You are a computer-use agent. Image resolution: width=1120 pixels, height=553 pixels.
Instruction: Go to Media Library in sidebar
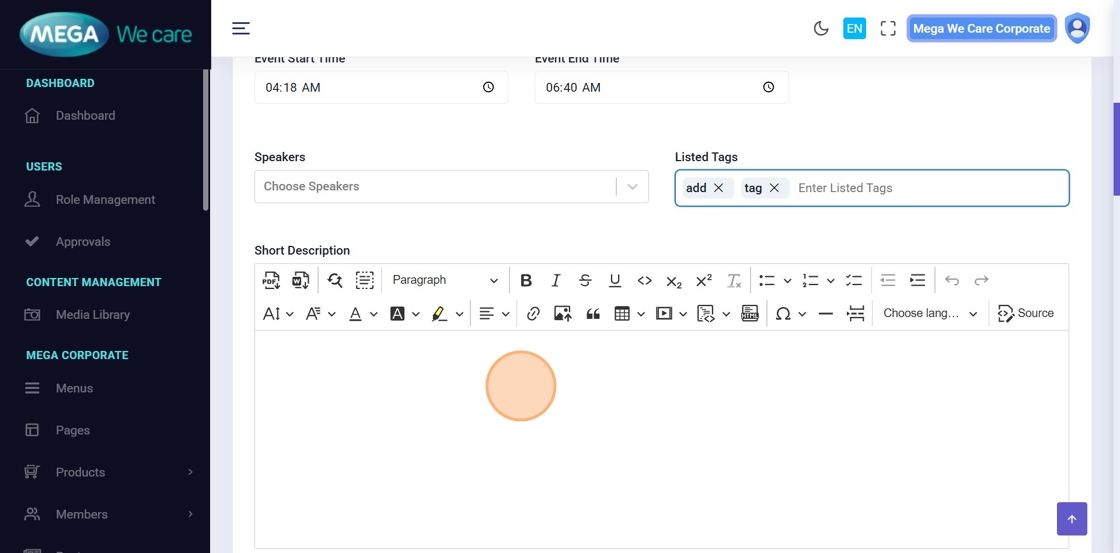point(92,315)
